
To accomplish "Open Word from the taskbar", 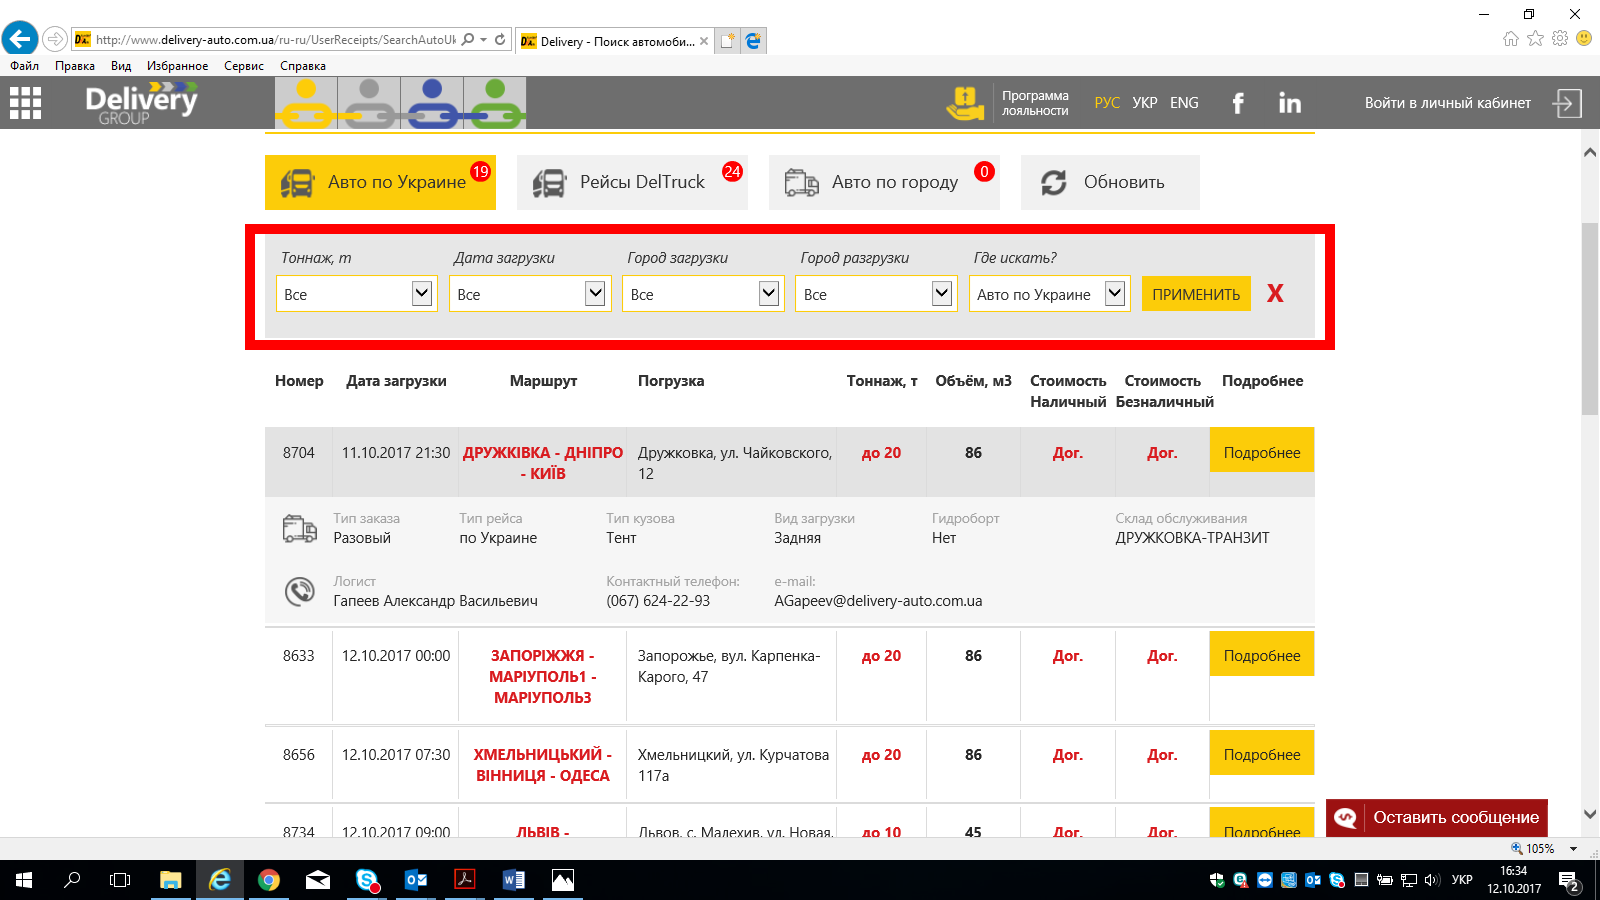I will (x=514, y=880).
